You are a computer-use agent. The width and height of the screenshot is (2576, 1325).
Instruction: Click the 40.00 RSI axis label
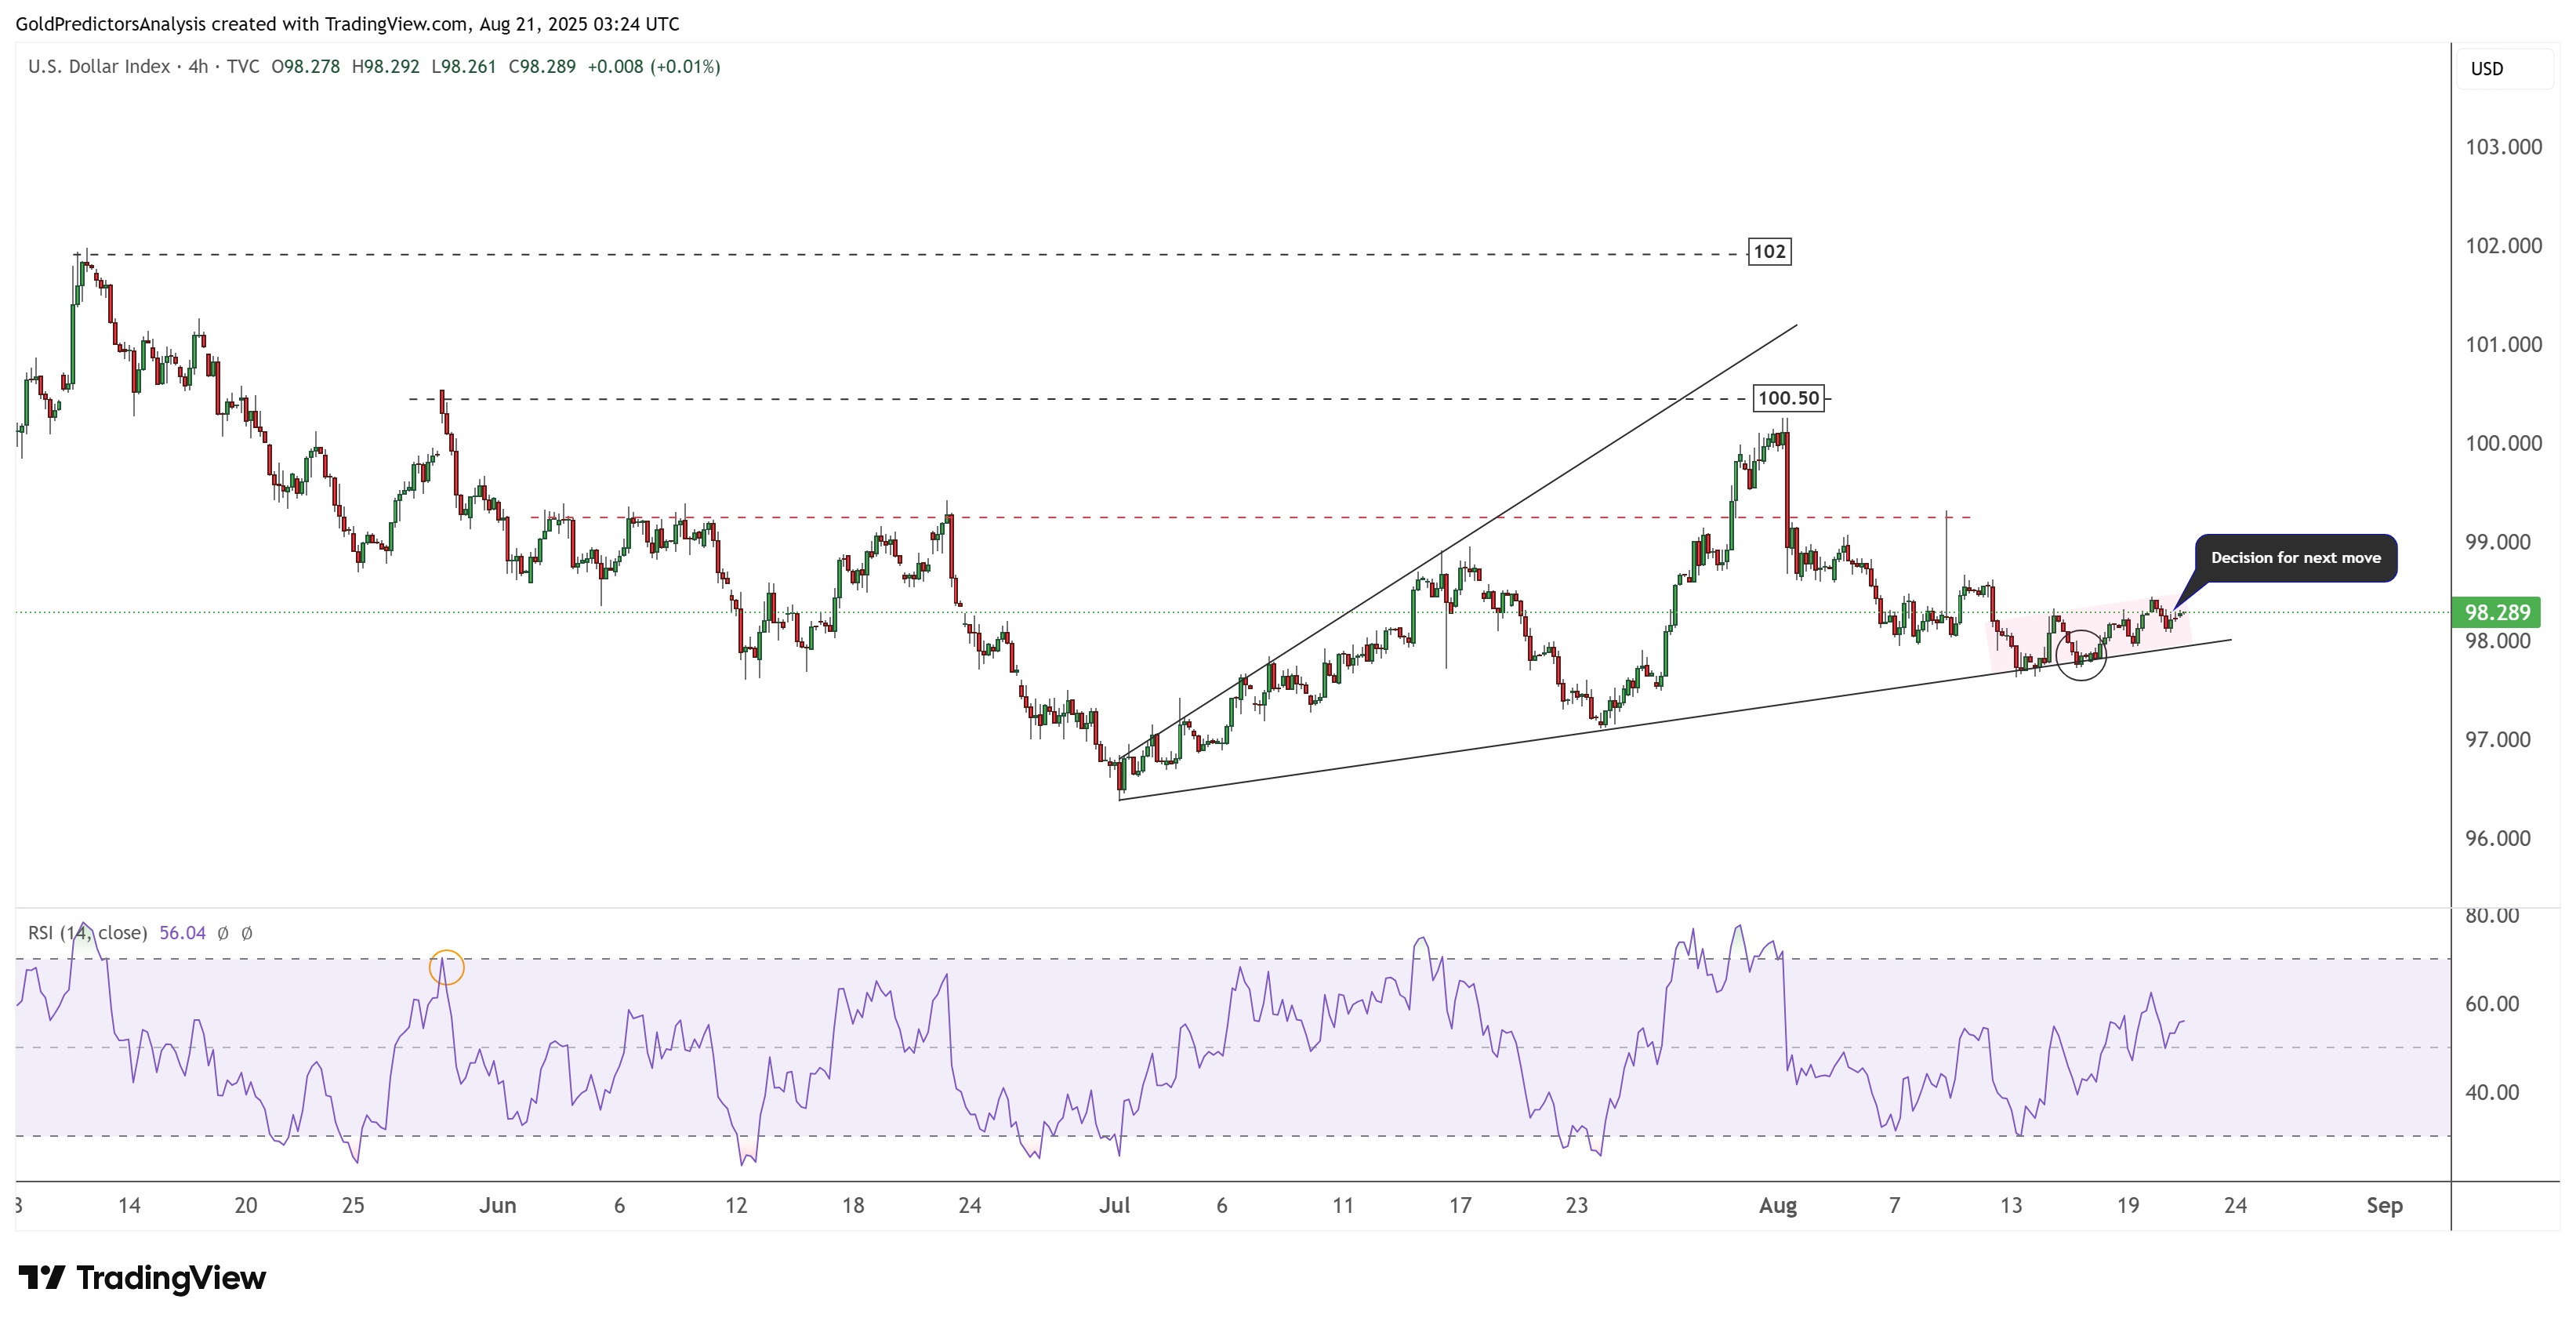(2491, 1093)
